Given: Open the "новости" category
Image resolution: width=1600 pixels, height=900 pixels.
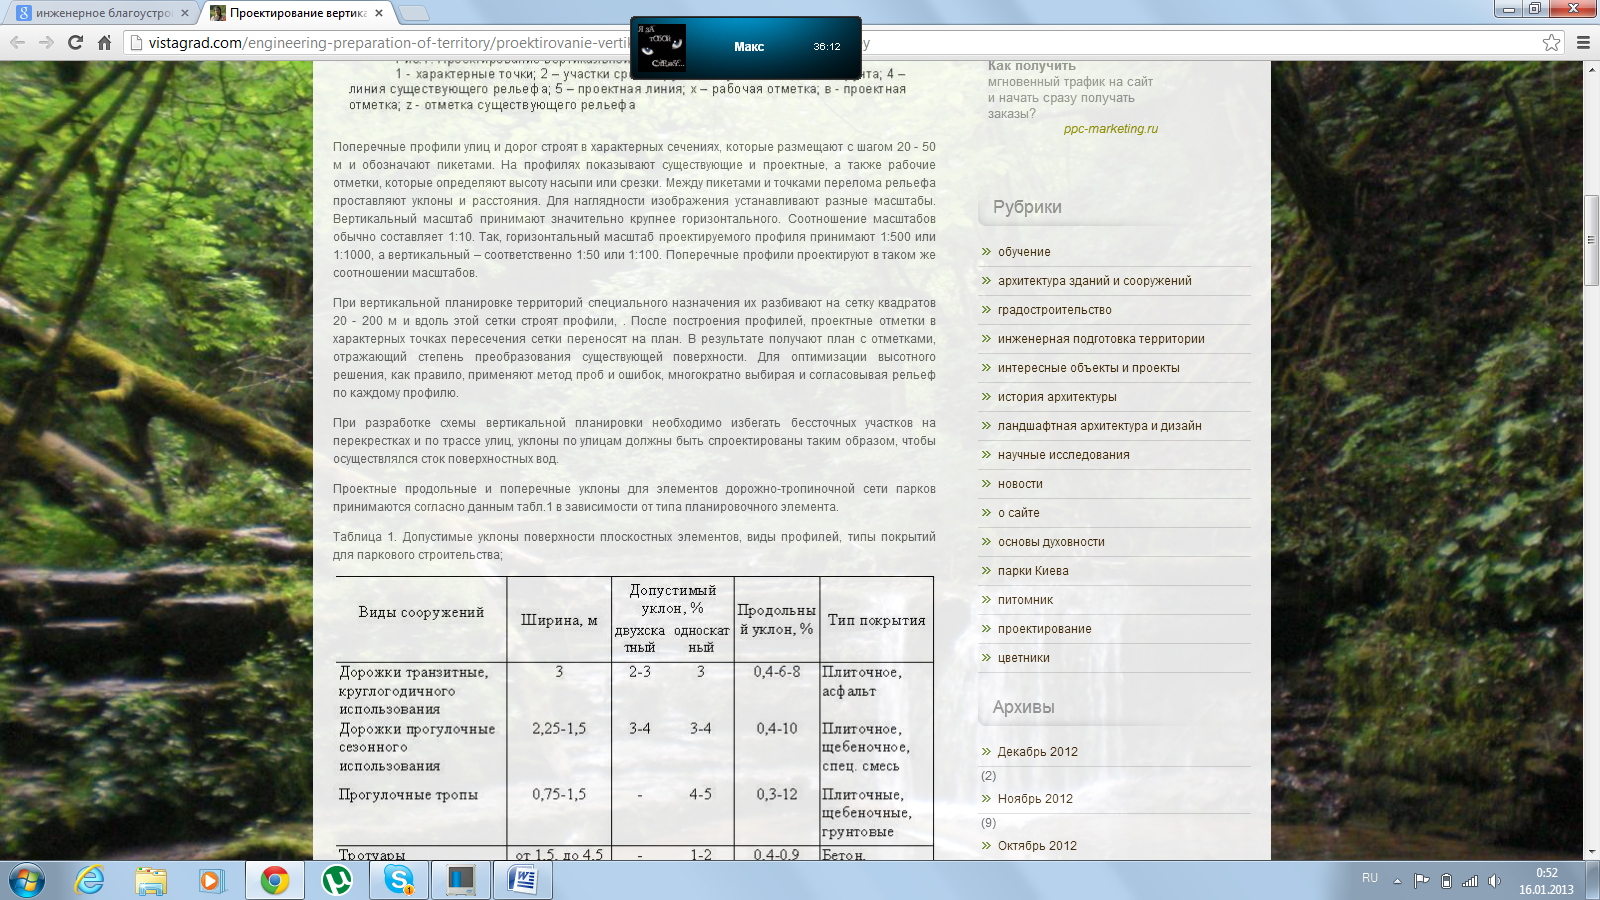Looking at the screenshot, I should point(1020,484).
